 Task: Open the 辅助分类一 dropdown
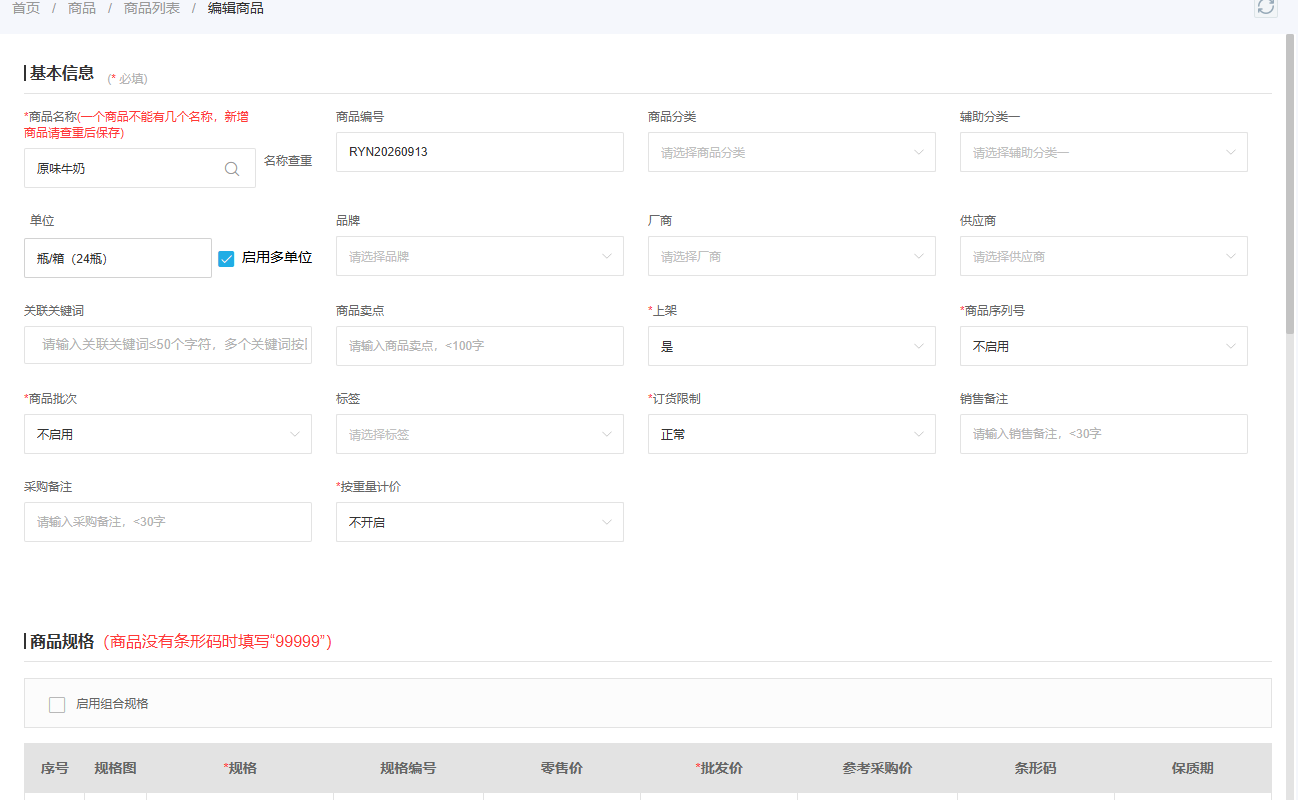point(1104,152)
